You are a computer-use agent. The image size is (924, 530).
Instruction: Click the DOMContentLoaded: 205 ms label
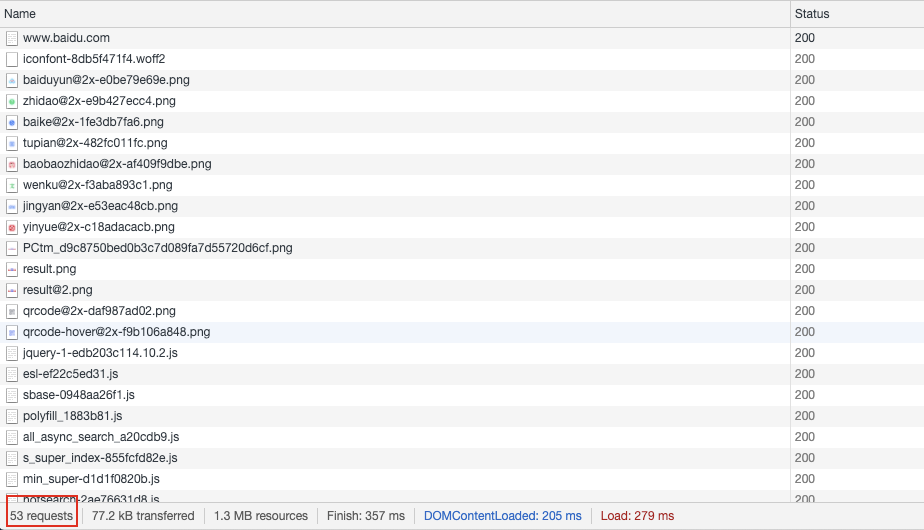(503, 516)
